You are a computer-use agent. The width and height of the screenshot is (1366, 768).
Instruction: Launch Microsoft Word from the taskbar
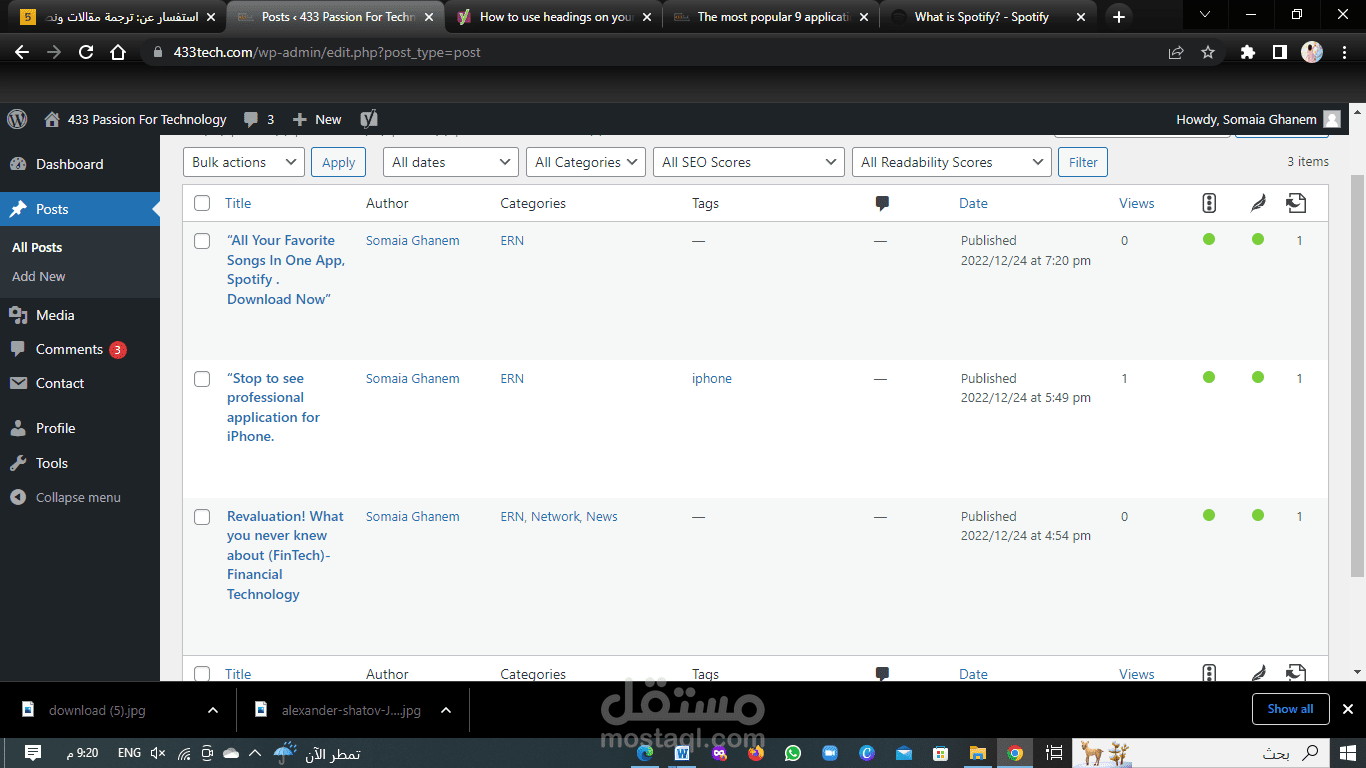coord(684,753)
